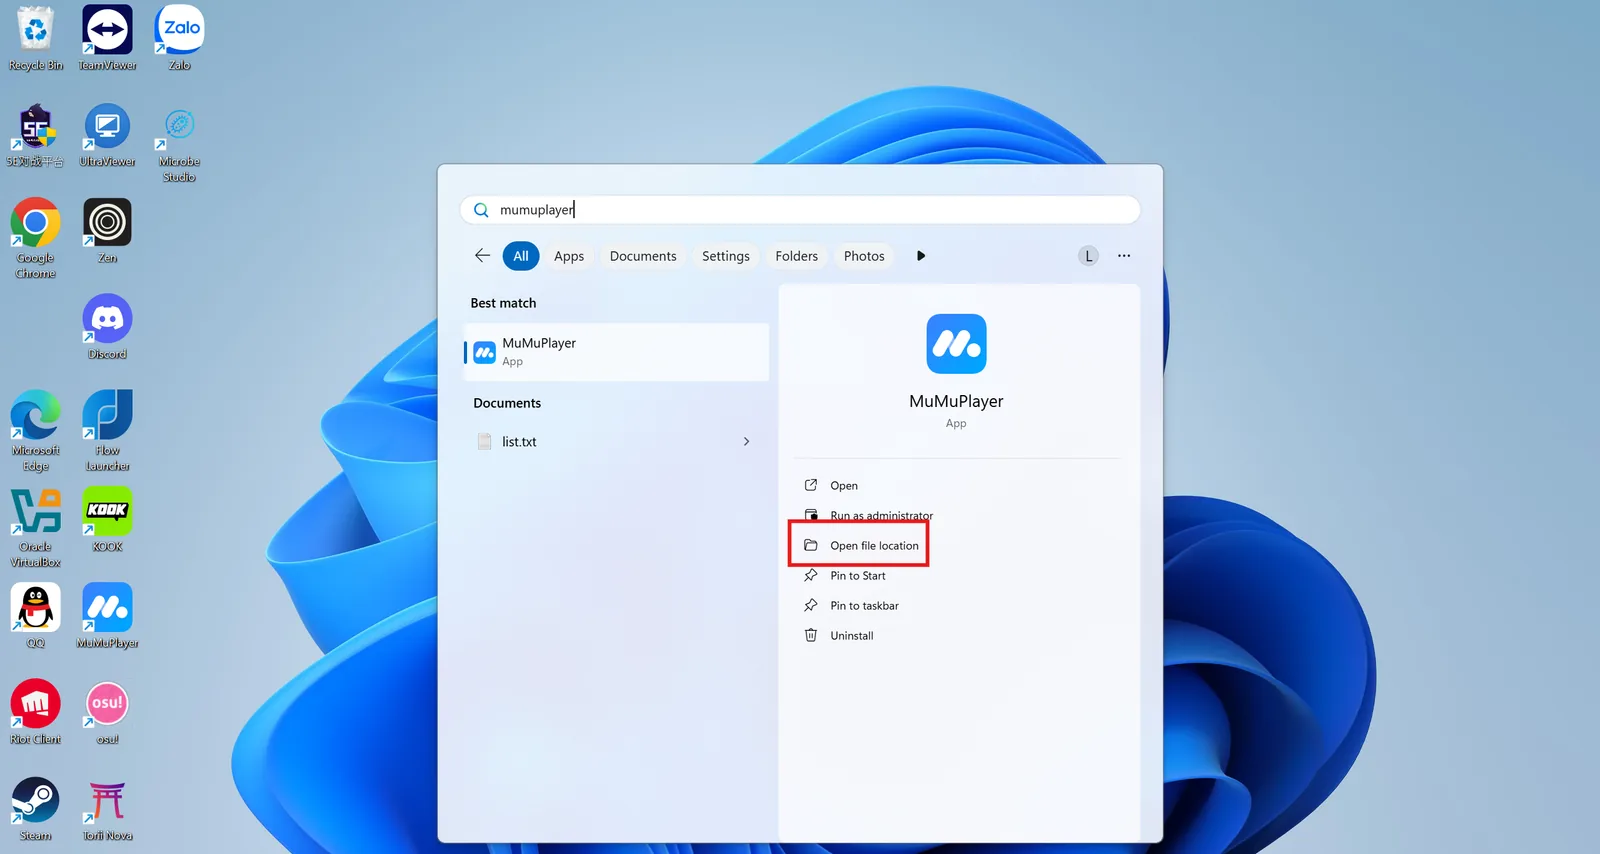
Task: Click the magnifier icon in search box
Action: (x=481, y=210)
